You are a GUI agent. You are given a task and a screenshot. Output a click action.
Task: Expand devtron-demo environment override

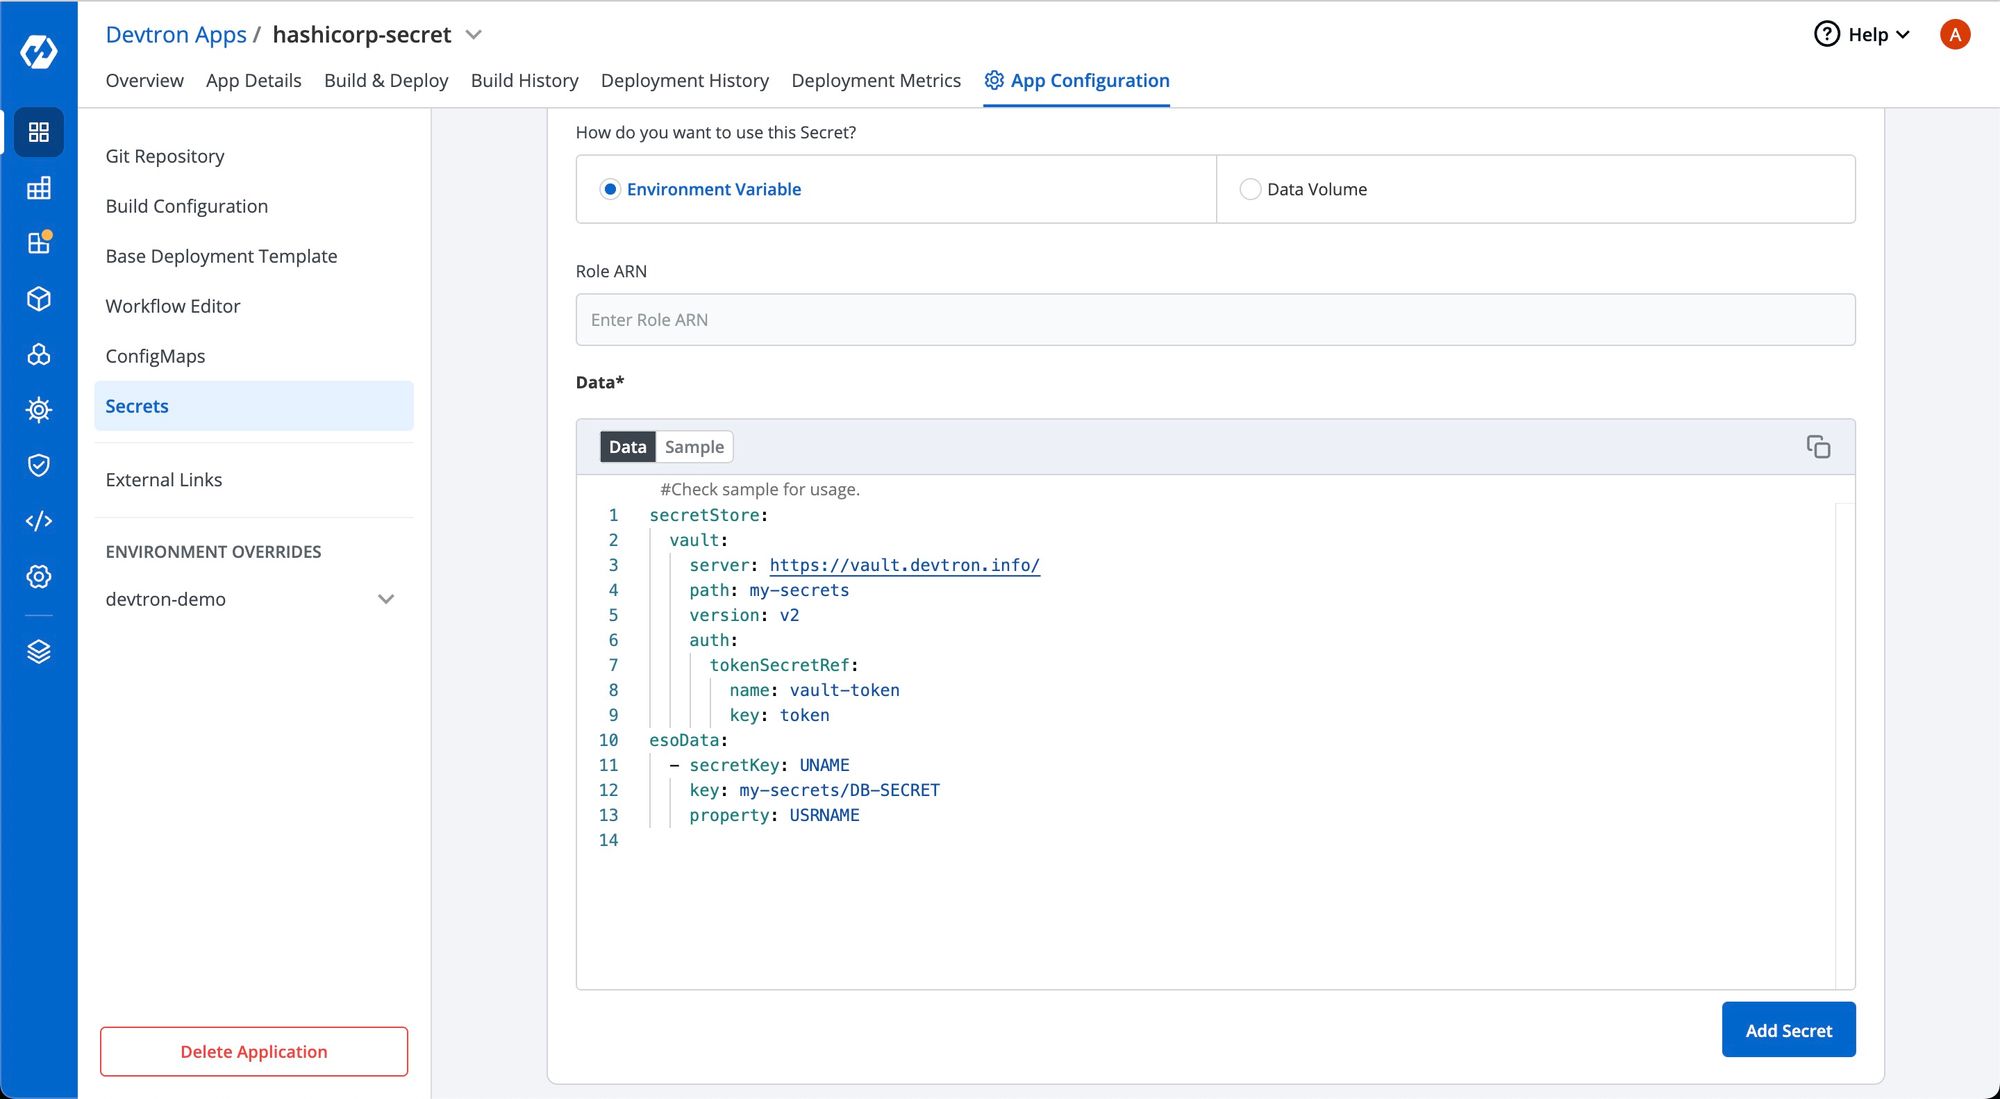[386, 599]
